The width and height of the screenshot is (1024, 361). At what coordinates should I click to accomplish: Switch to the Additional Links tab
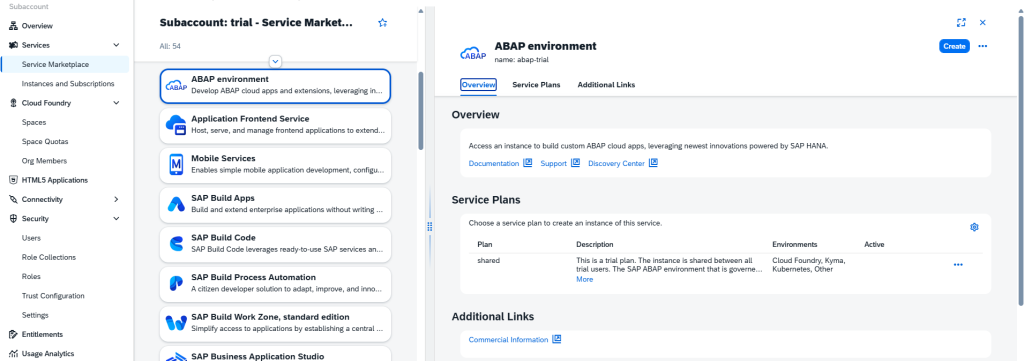pyautogui.click(x=606, y=85)
